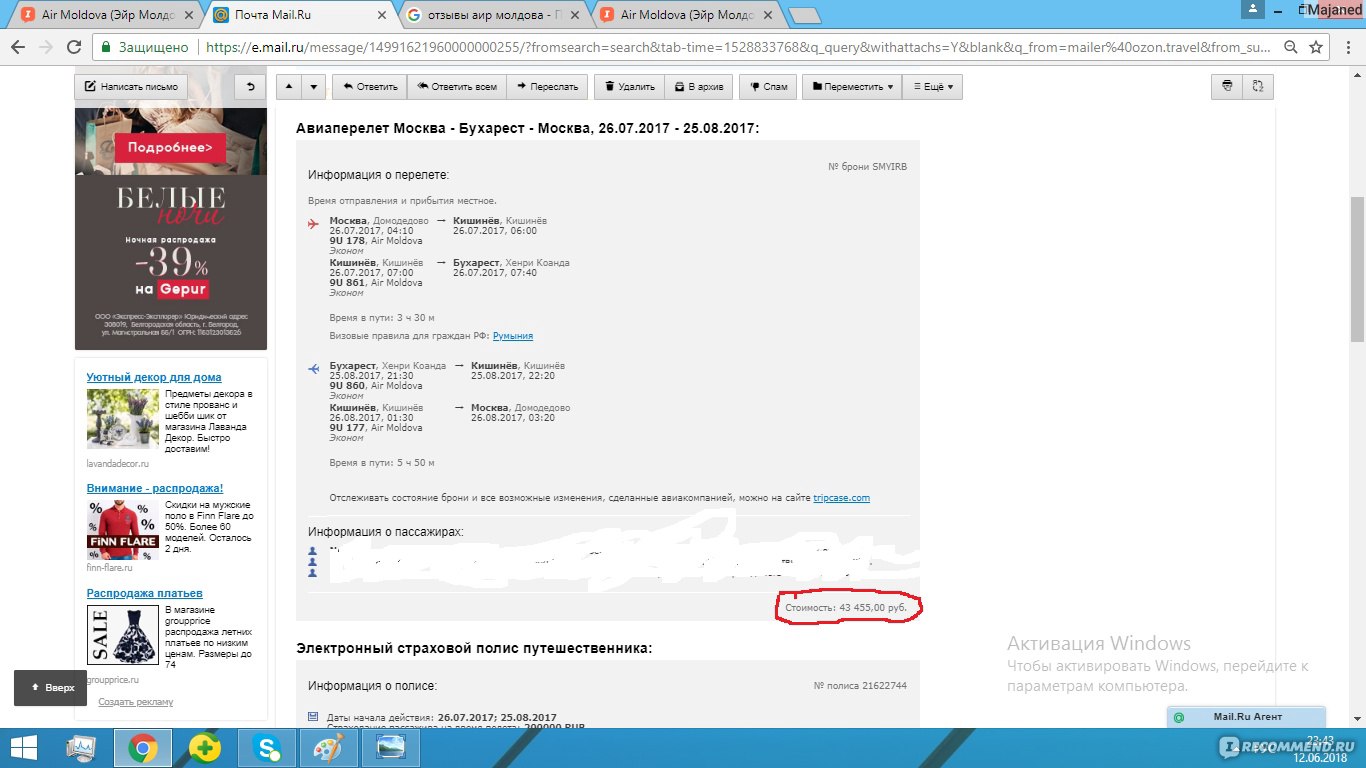Click the zoom magnifier icon in address bar
Image resolution: width=1366 pixels, height=768 pixels.
click(x=1289, y=47)
